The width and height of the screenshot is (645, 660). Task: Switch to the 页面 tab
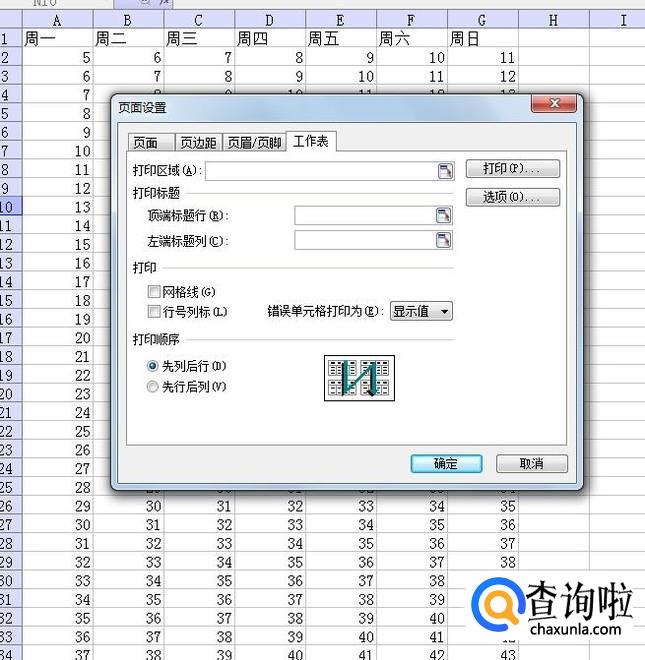click(x=151, y=143)
